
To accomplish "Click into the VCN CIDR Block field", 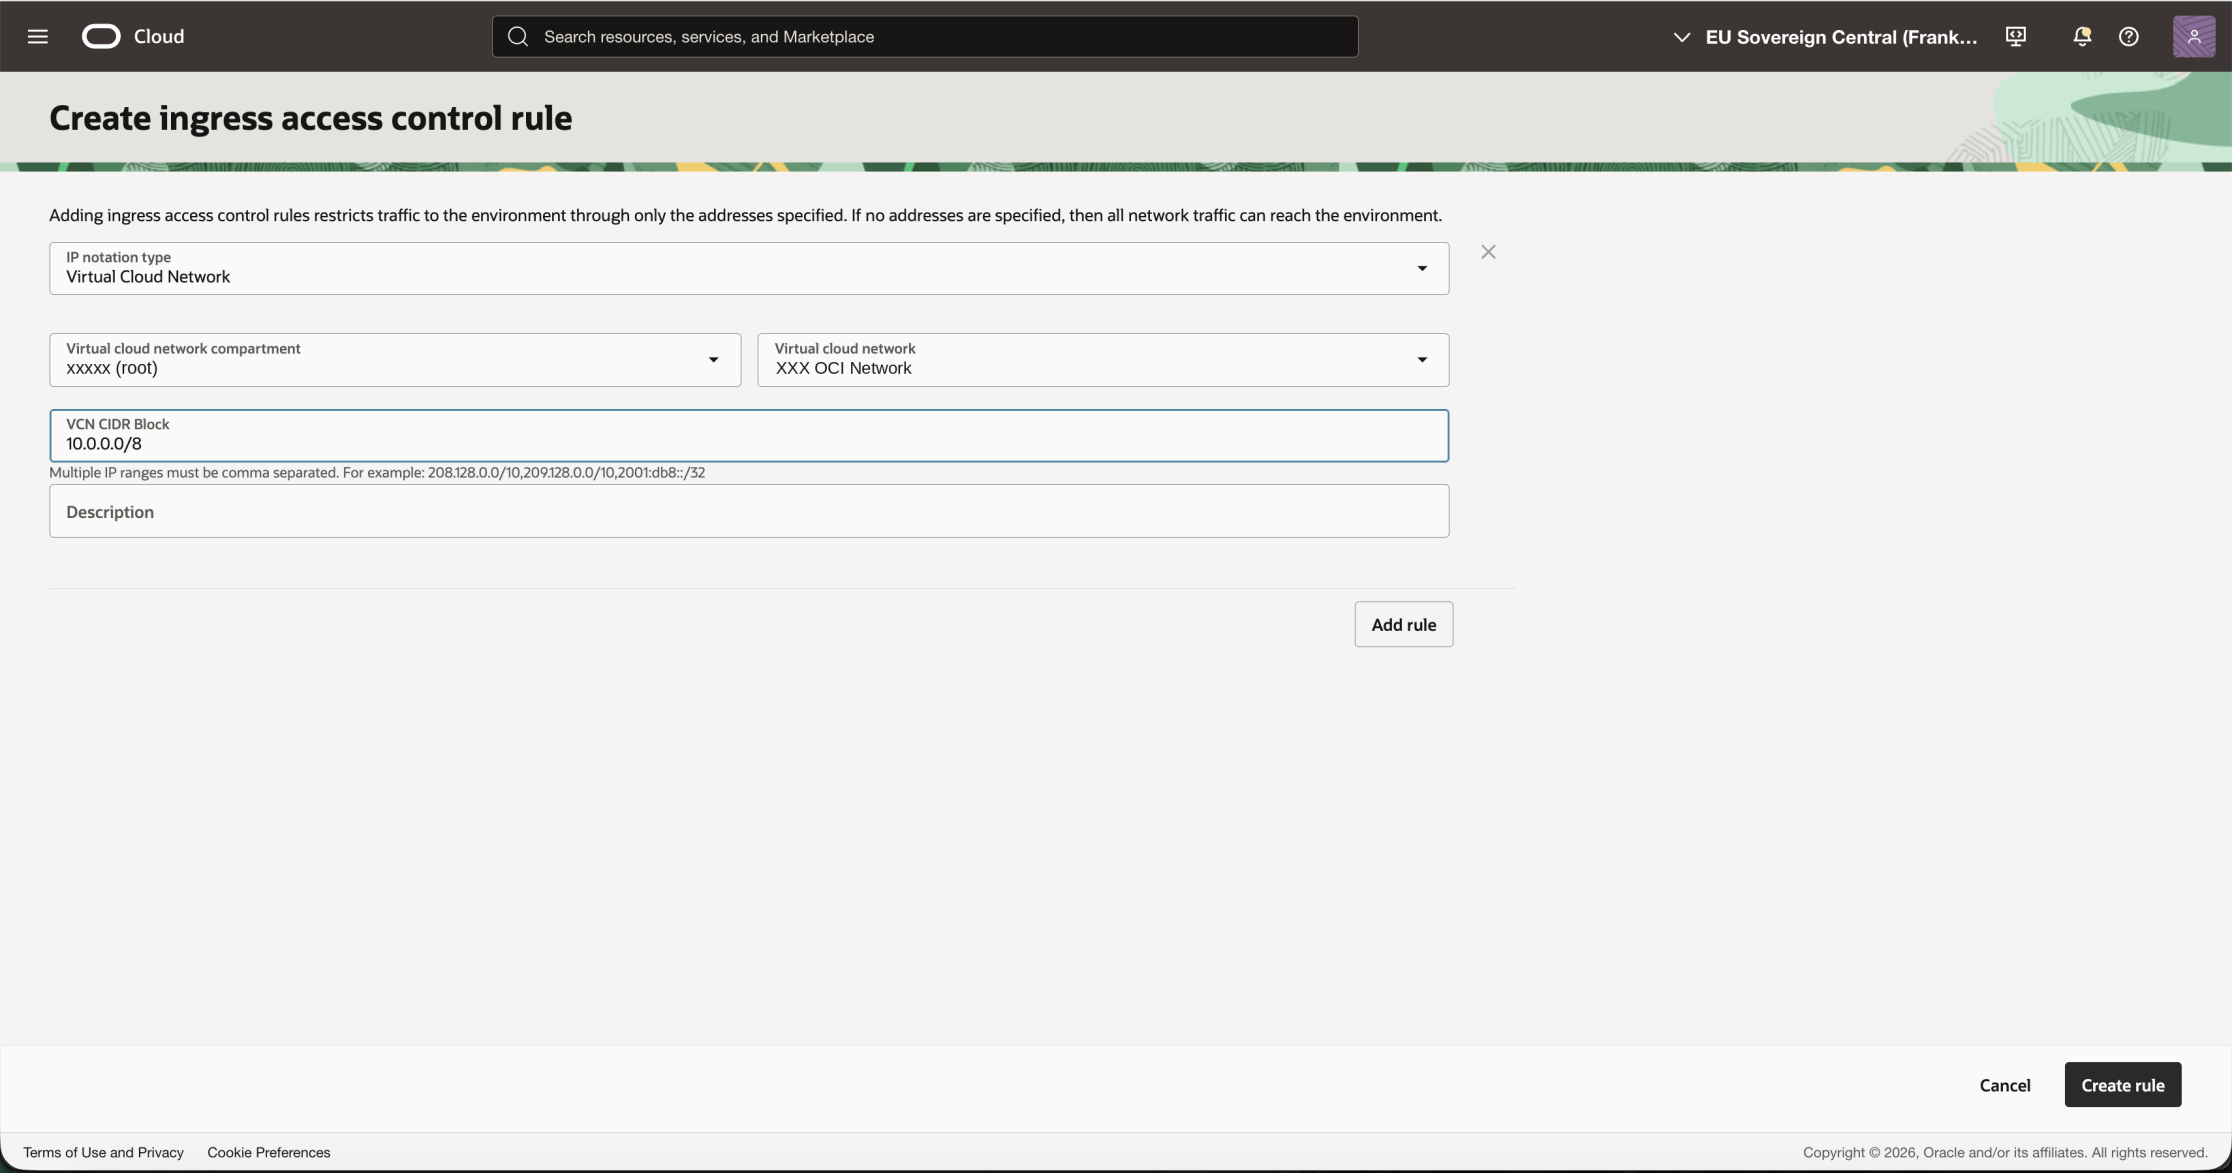I will (749, 435).
